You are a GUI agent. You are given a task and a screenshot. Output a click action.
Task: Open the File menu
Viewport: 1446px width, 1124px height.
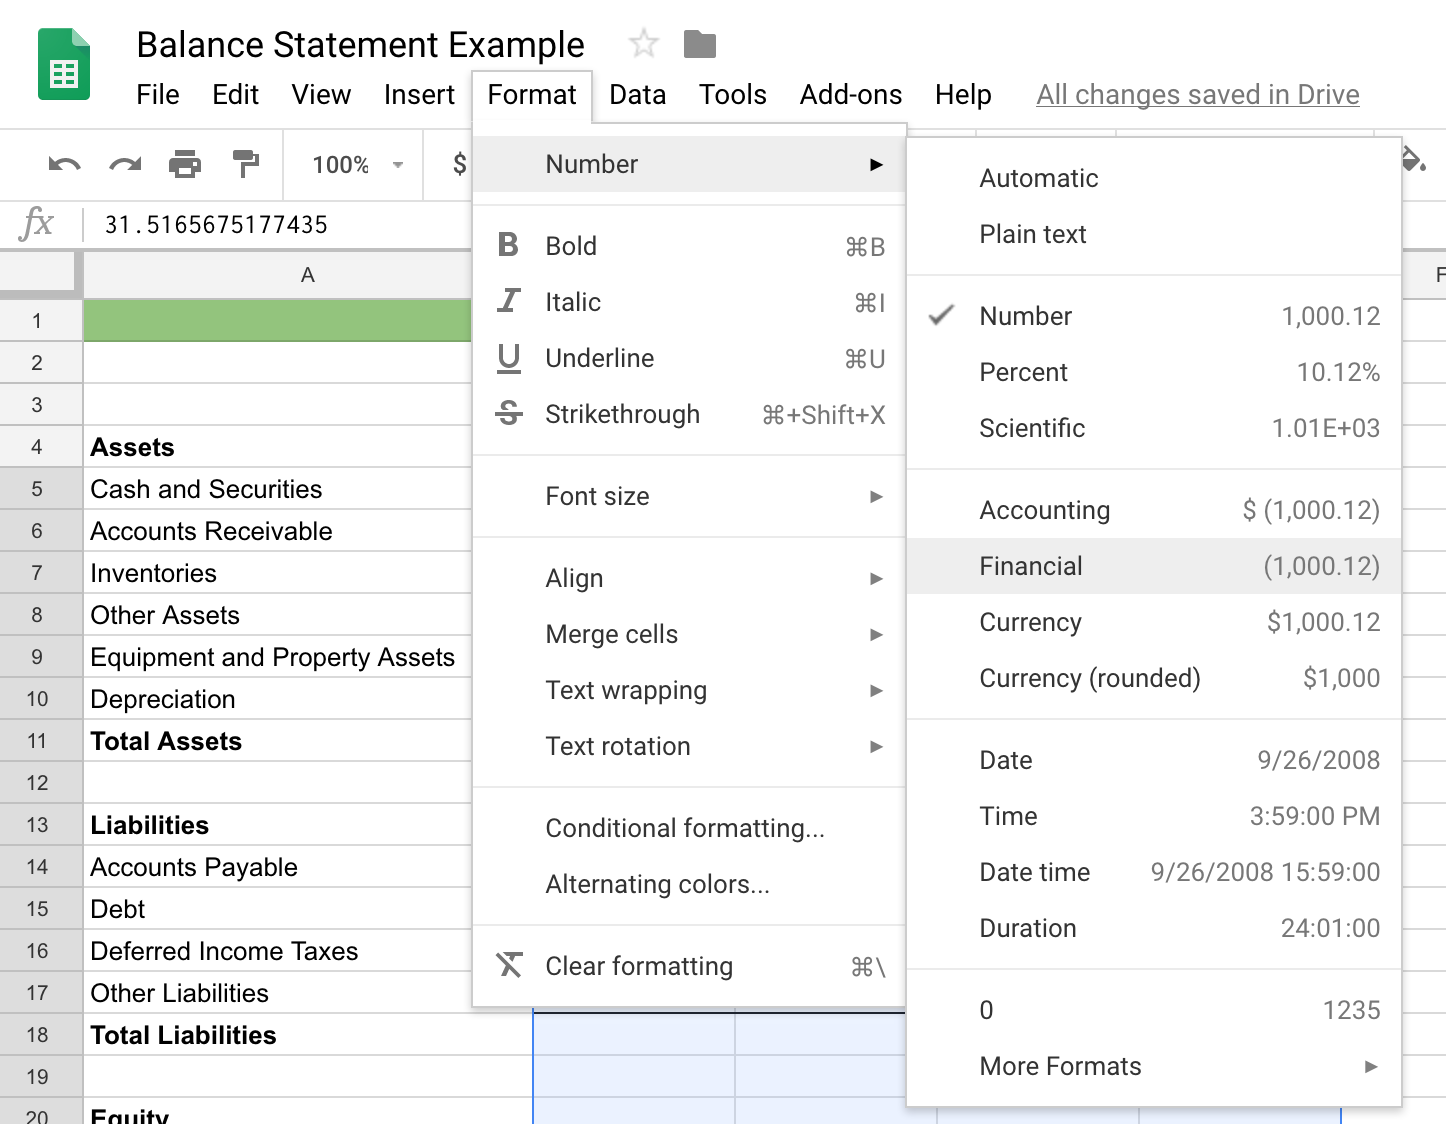pos(158,95)
